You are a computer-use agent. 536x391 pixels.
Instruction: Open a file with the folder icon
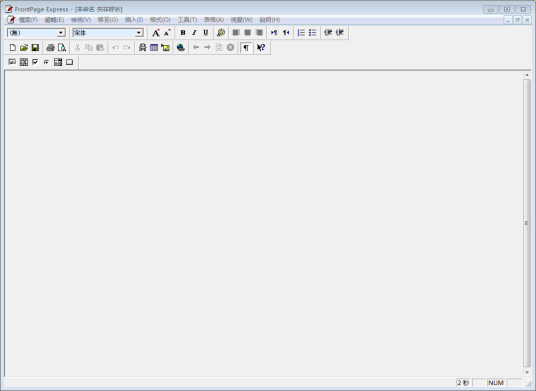(24, 48)
